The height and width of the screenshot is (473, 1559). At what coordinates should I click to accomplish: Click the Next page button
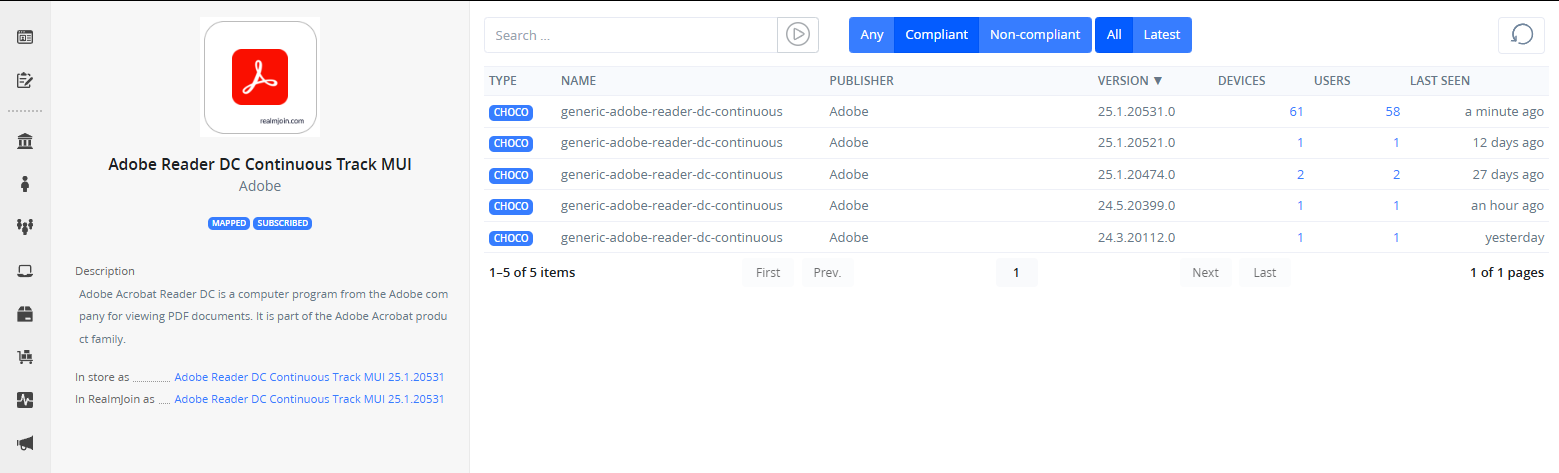(x=1205, y=273)
